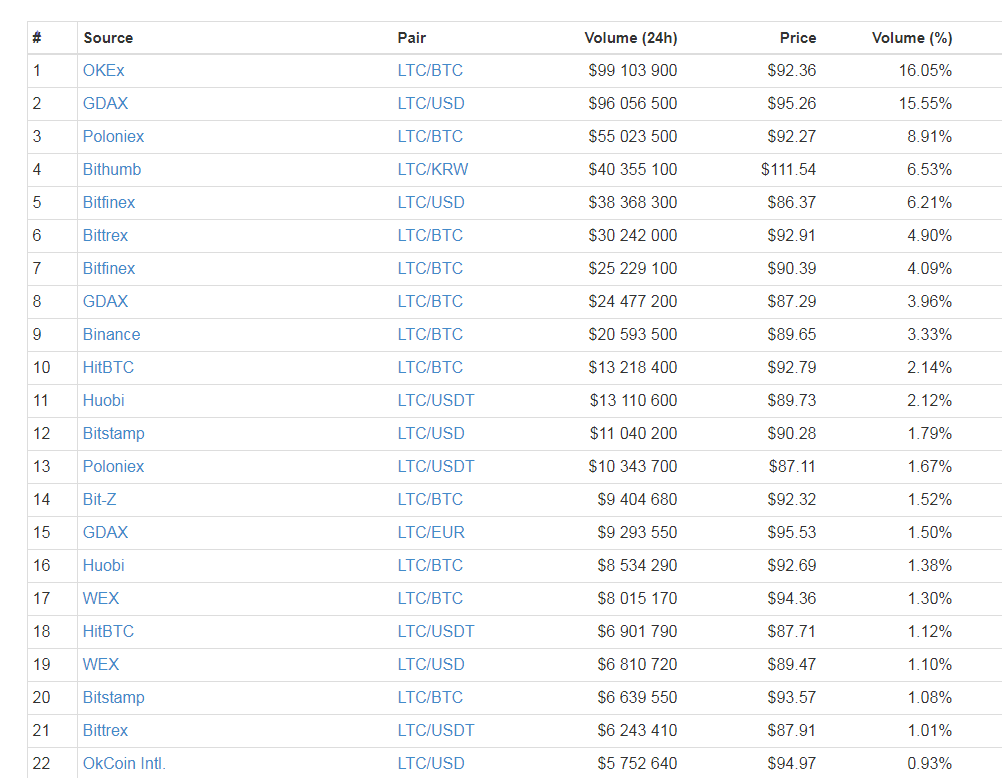
Task: Open LTC/USD pair link in row 2
Action: click(x=431, y=104)
